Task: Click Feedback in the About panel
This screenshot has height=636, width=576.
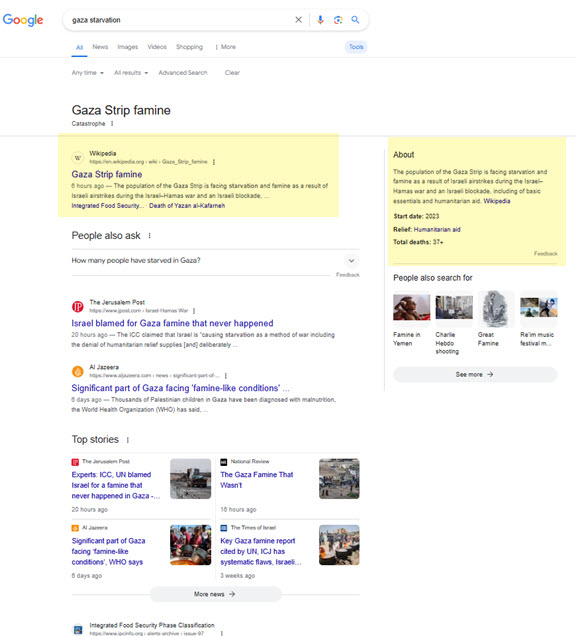Action: tap(546, 254)
